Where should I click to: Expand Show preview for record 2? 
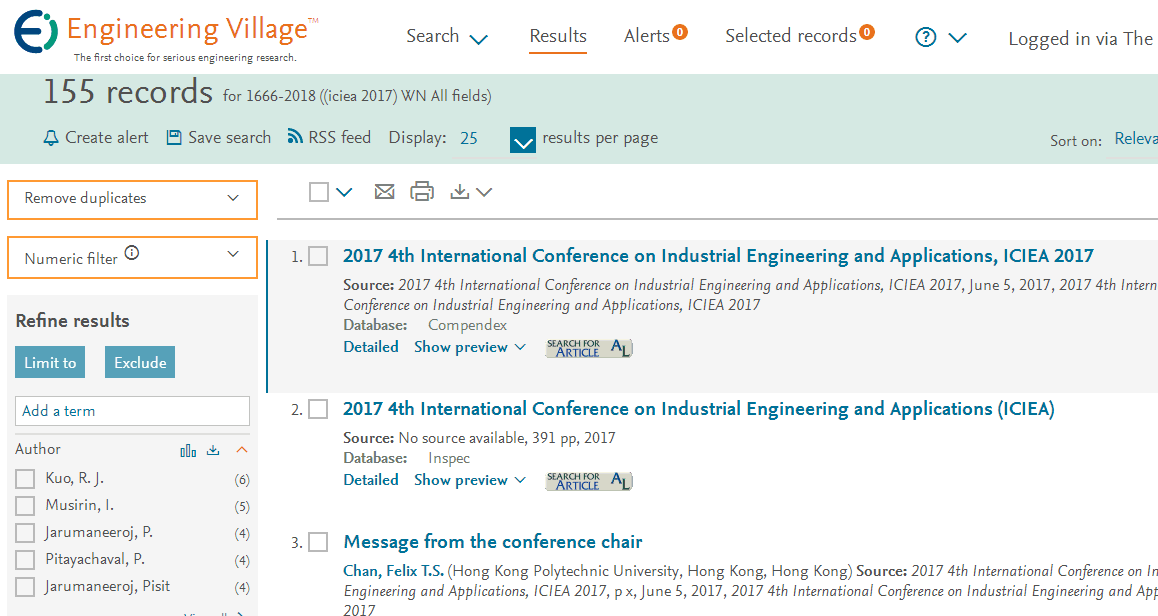pyautogui.click(x=470, y=480)
